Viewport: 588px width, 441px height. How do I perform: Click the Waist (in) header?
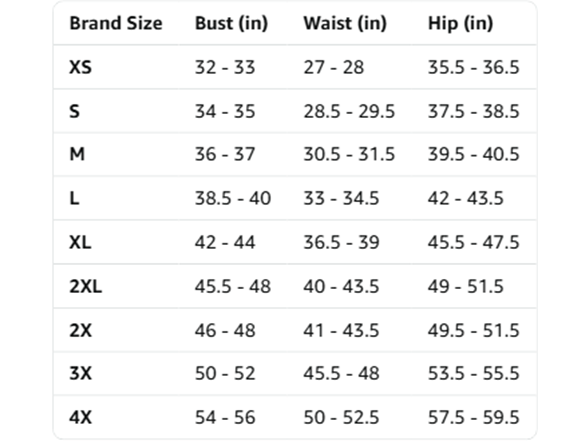pos(345,23)
